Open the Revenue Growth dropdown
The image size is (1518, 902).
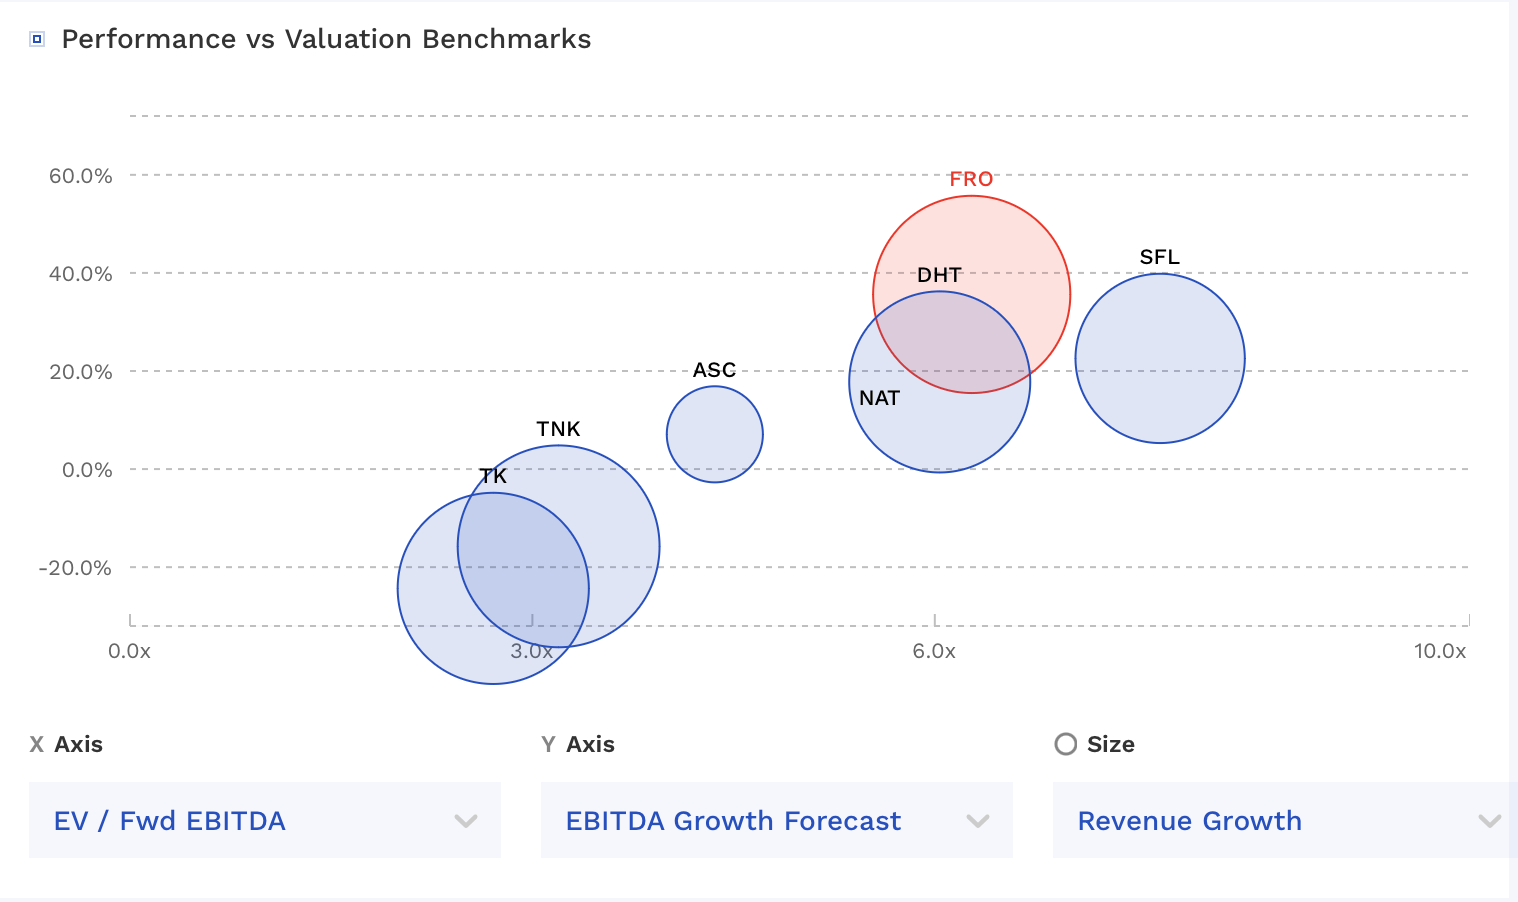click(1283, 820)
